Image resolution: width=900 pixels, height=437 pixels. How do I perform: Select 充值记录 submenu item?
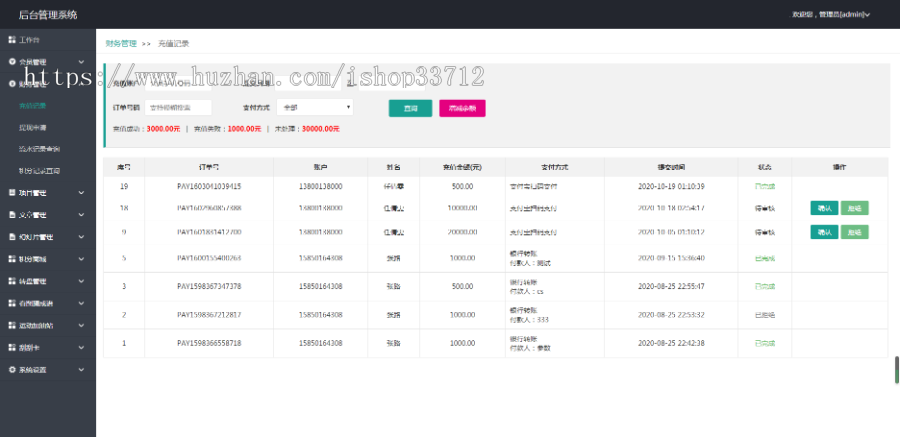(x=32, y=106)
